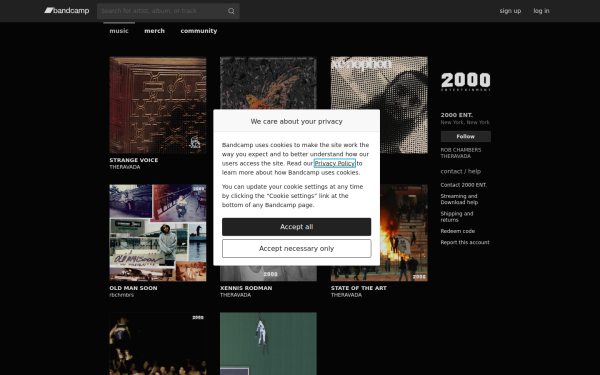The height and width of the screenshot is (375, 600).
Task: Click the 2000 ENT. label name heading
Action: coord(457,115)
